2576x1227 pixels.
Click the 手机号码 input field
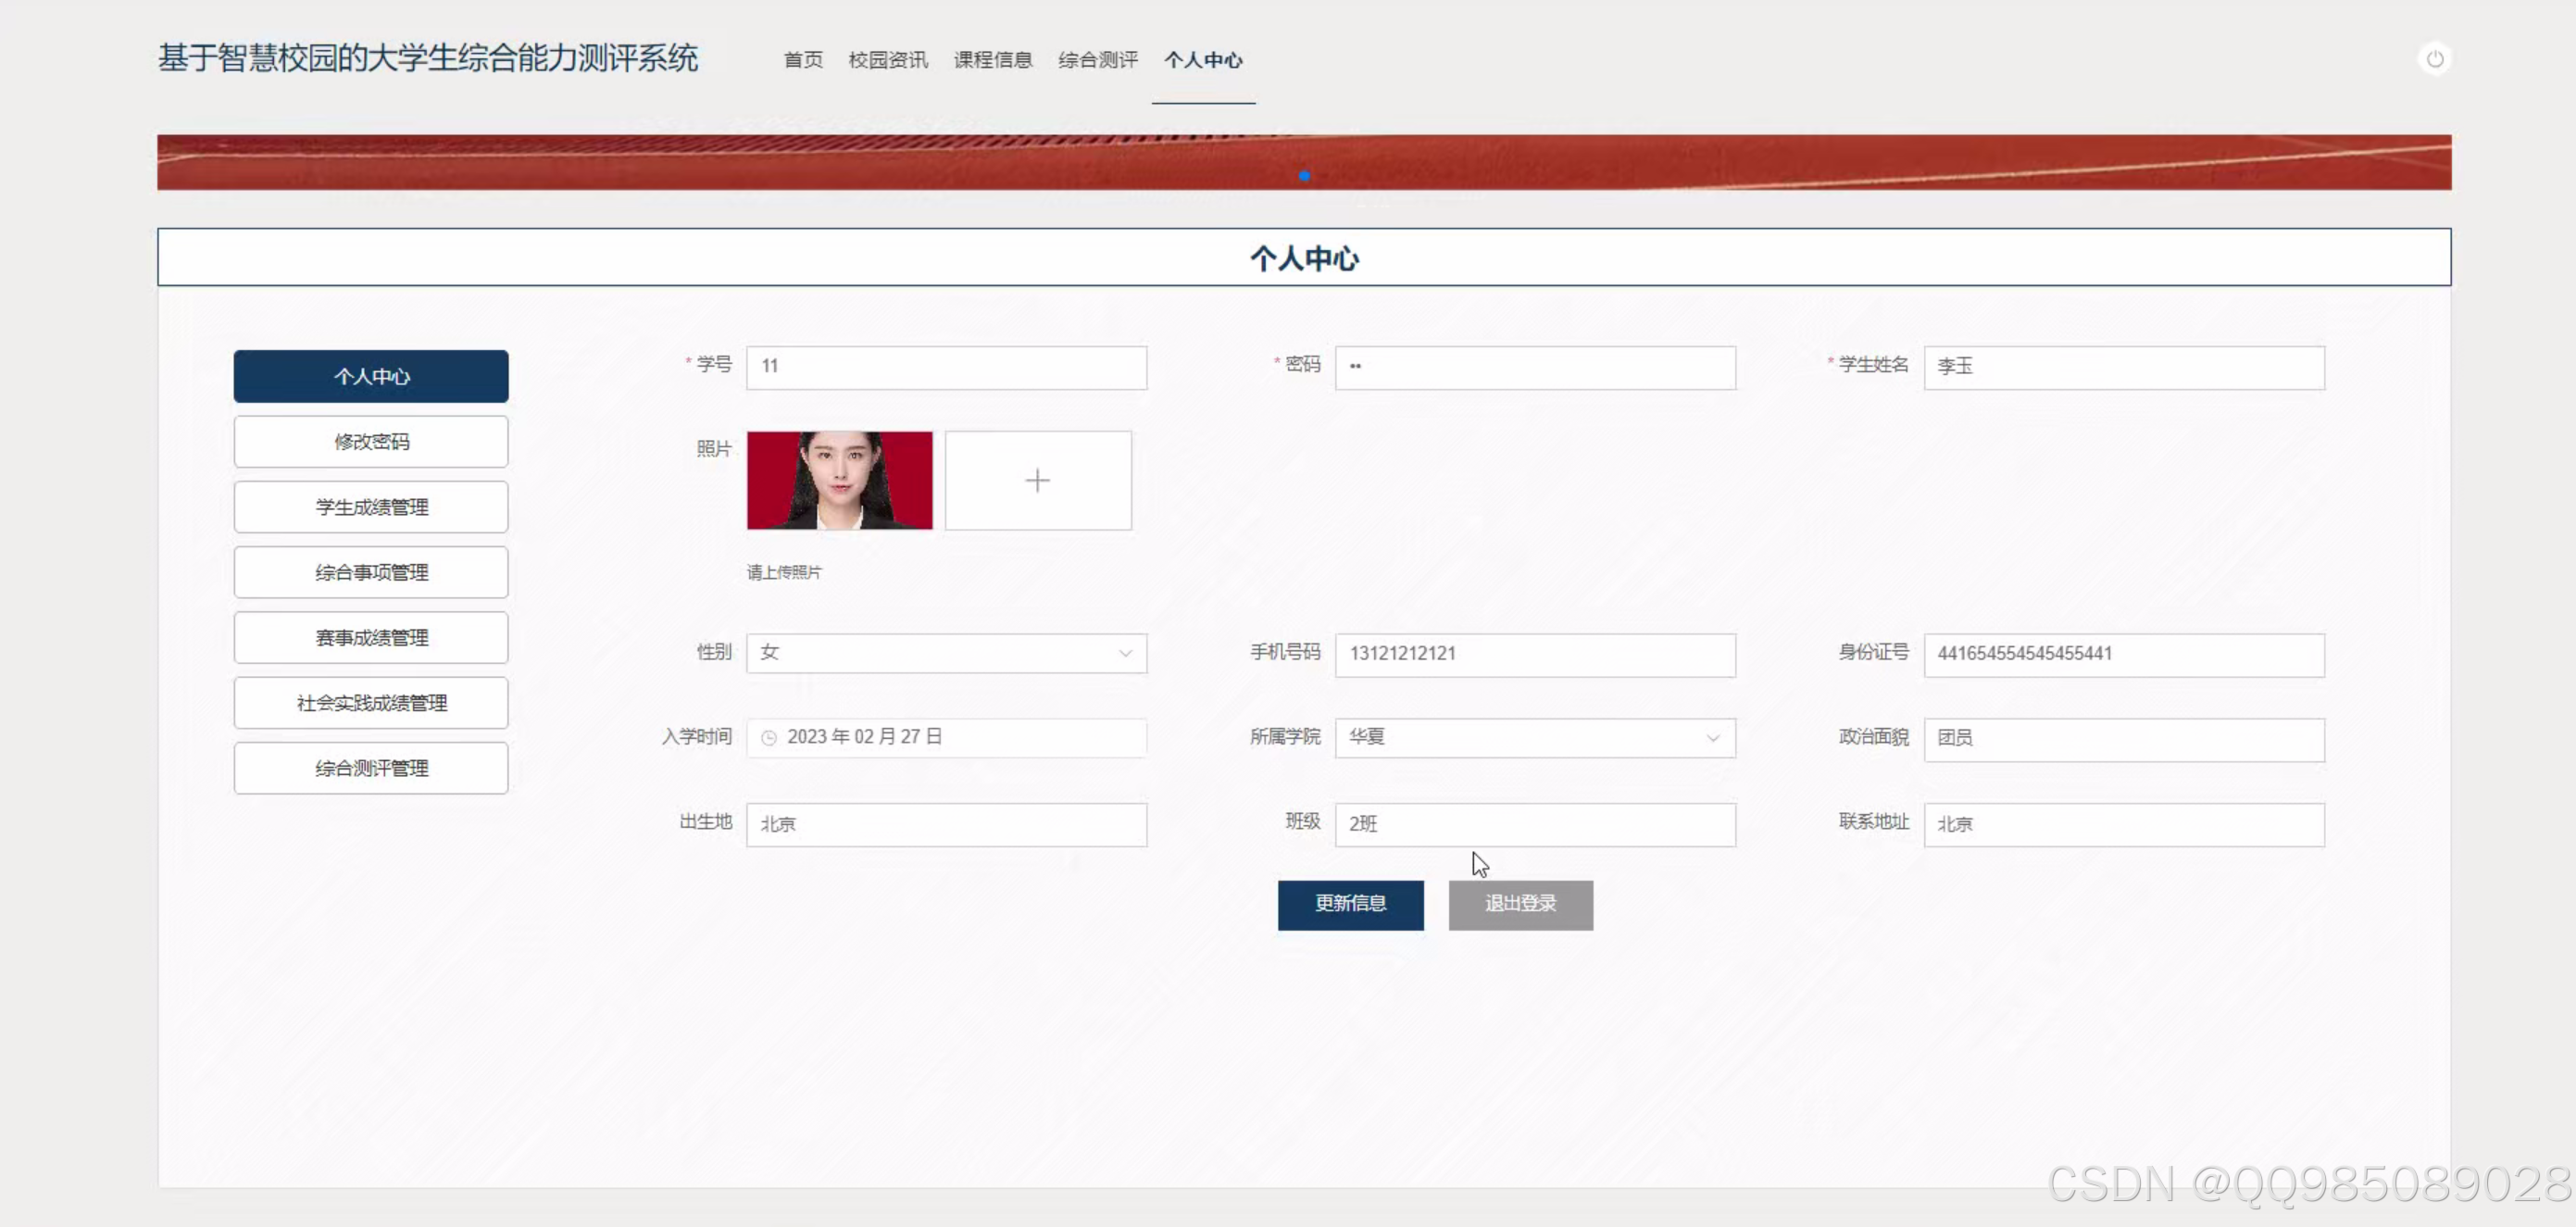(x=1534, y=654)
